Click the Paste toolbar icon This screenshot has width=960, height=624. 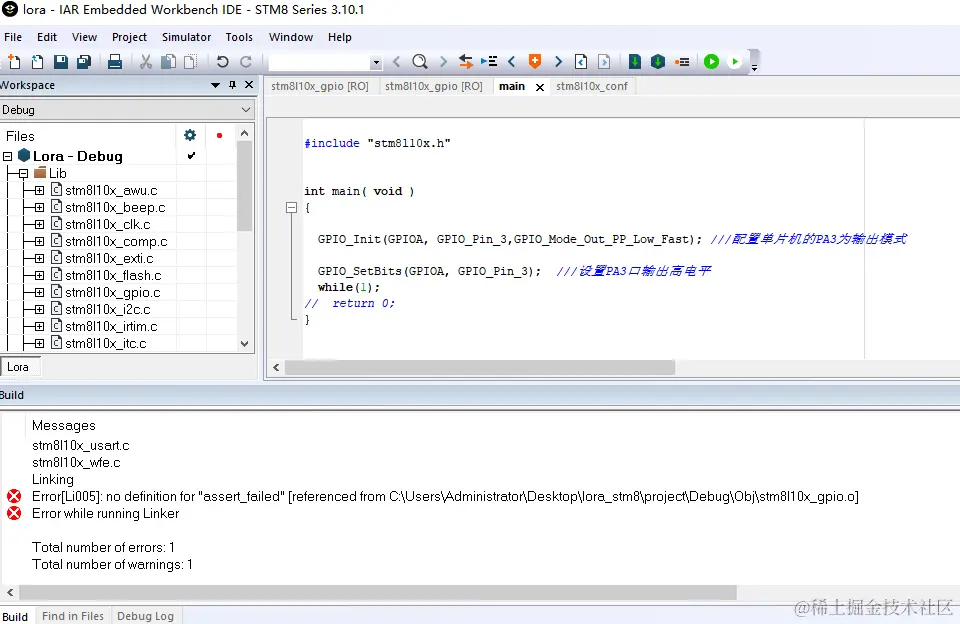point(191,61)
